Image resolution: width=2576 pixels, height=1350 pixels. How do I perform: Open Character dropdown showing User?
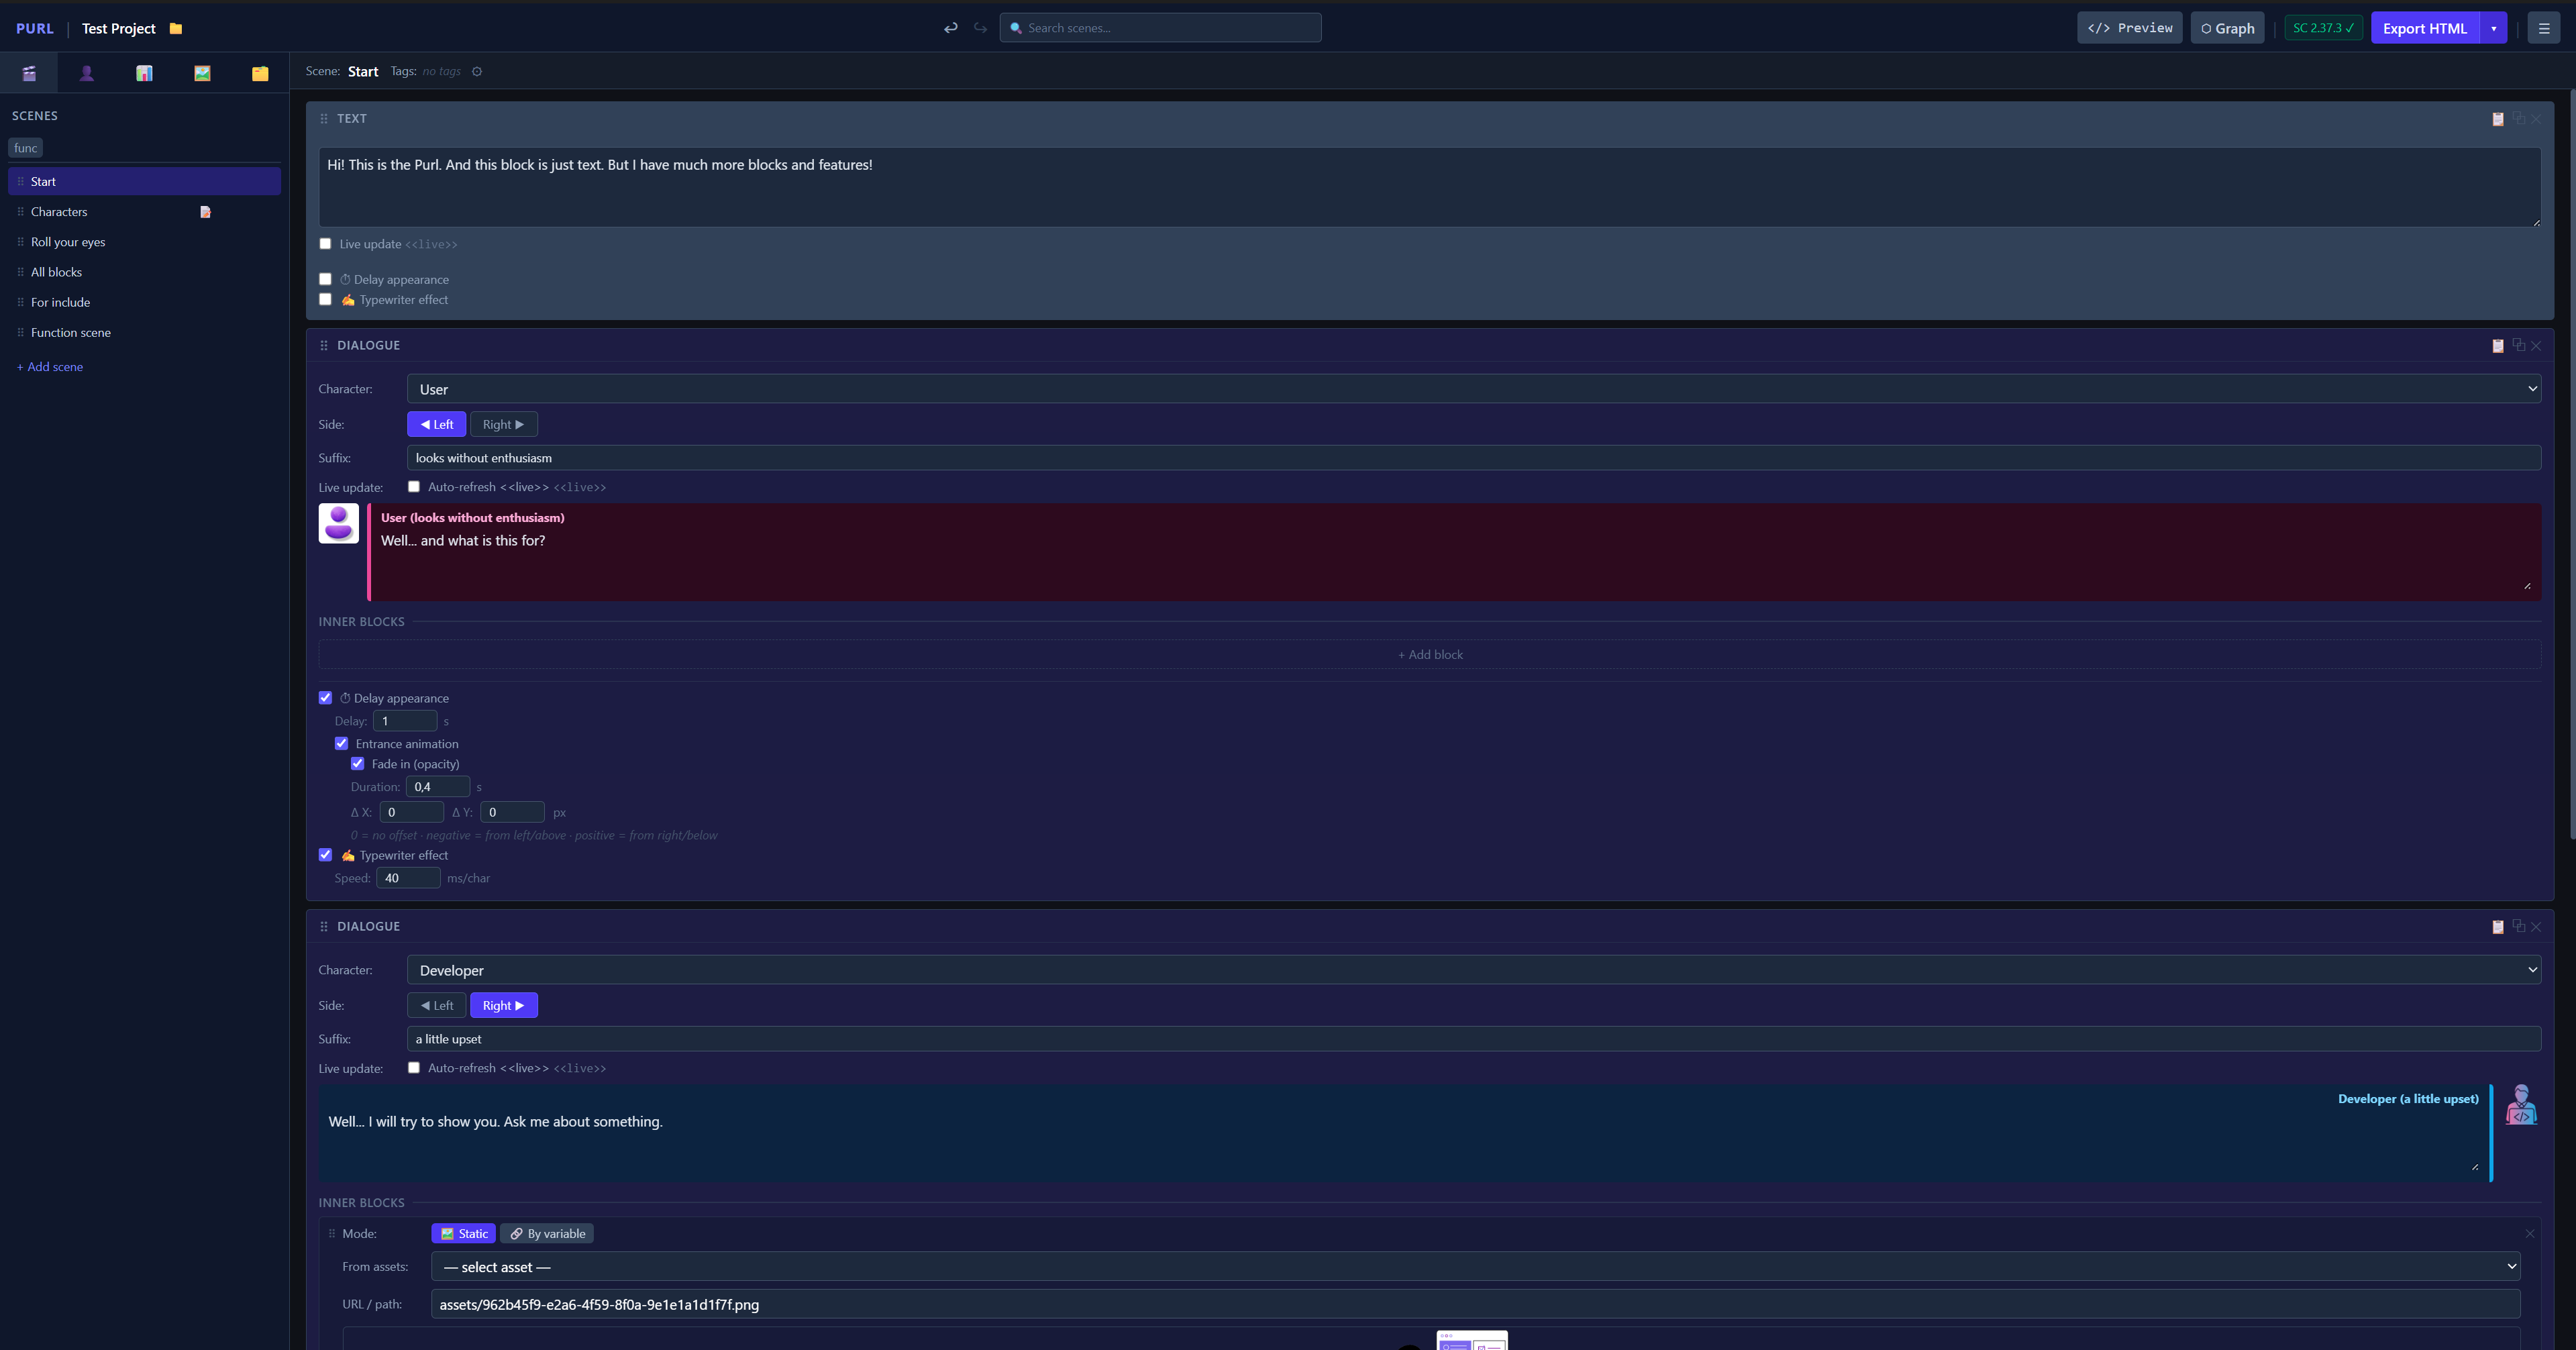click(x=1473, y=389)
